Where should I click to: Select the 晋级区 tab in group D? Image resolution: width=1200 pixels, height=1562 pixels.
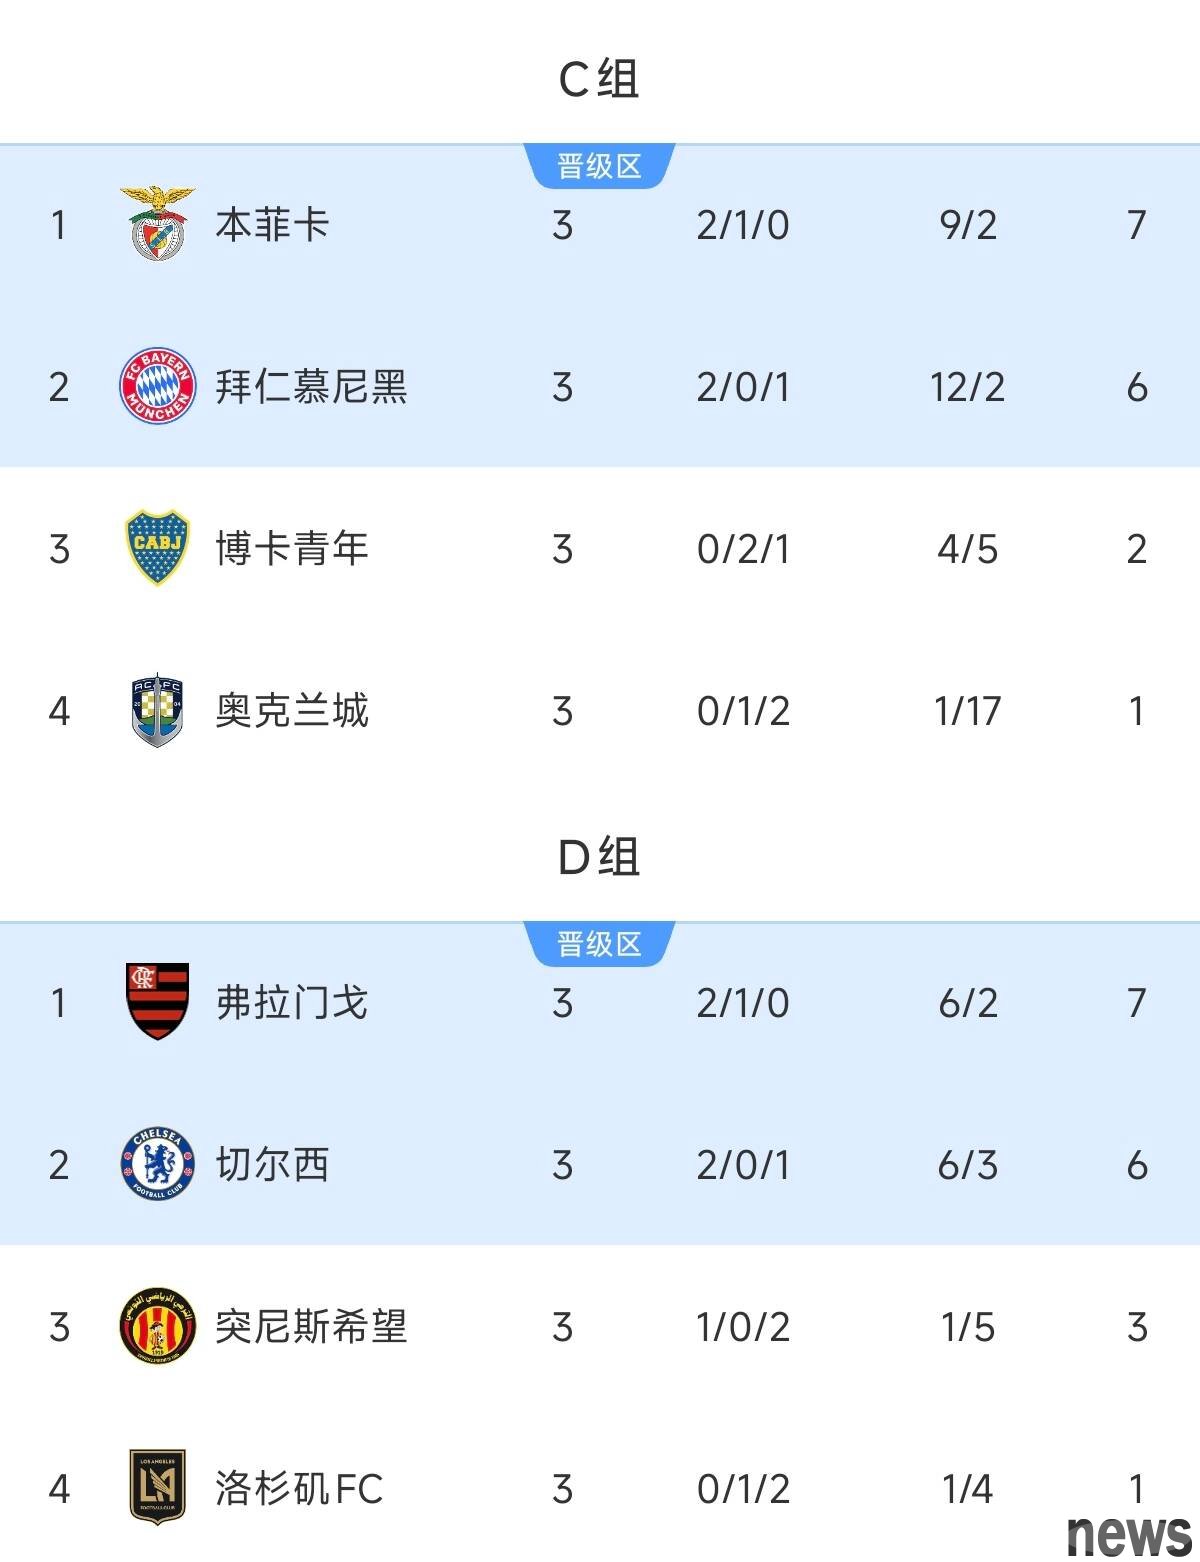(599, 944)
